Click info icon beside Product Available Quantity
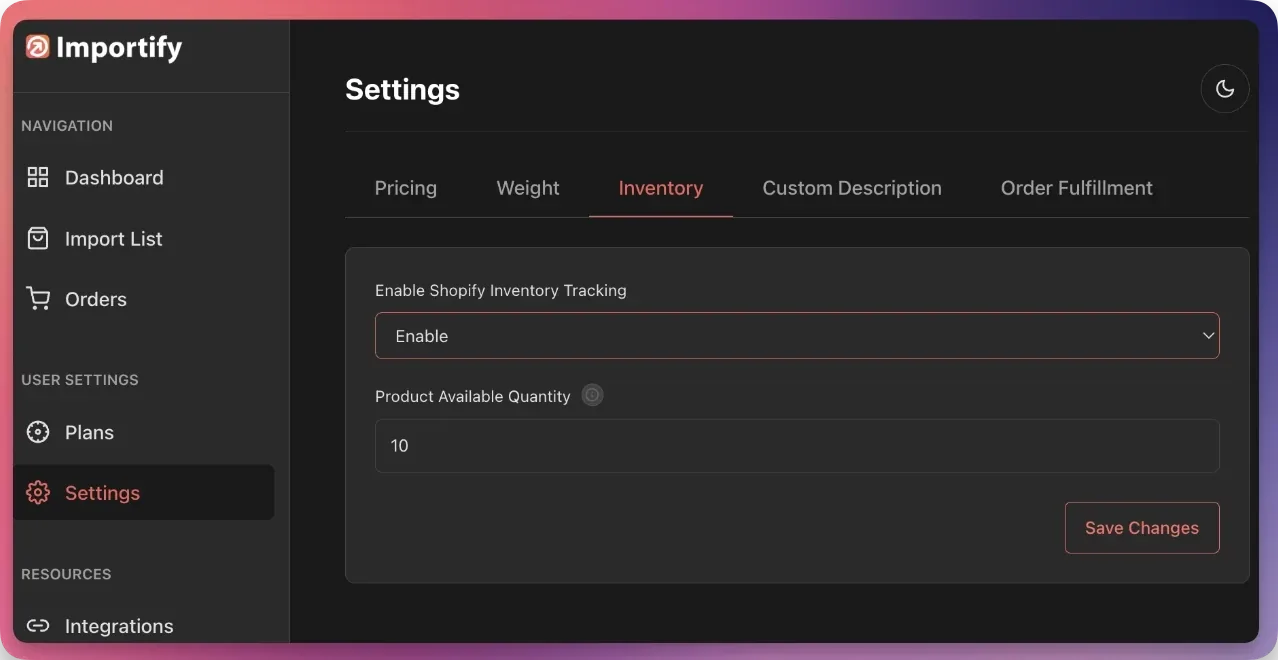This screenshot has height=660, width=1278. pyautogui.click(x=593, y=395)
